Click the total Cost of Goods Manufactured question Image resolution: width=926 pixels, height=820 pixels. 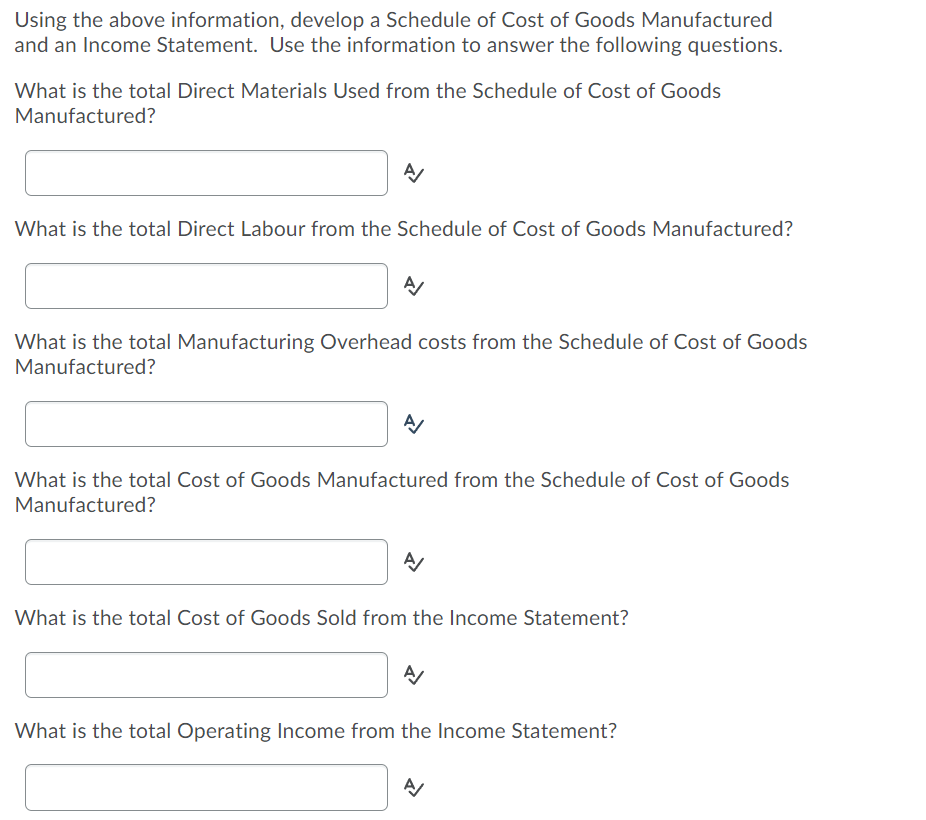(x=402, y=492)
